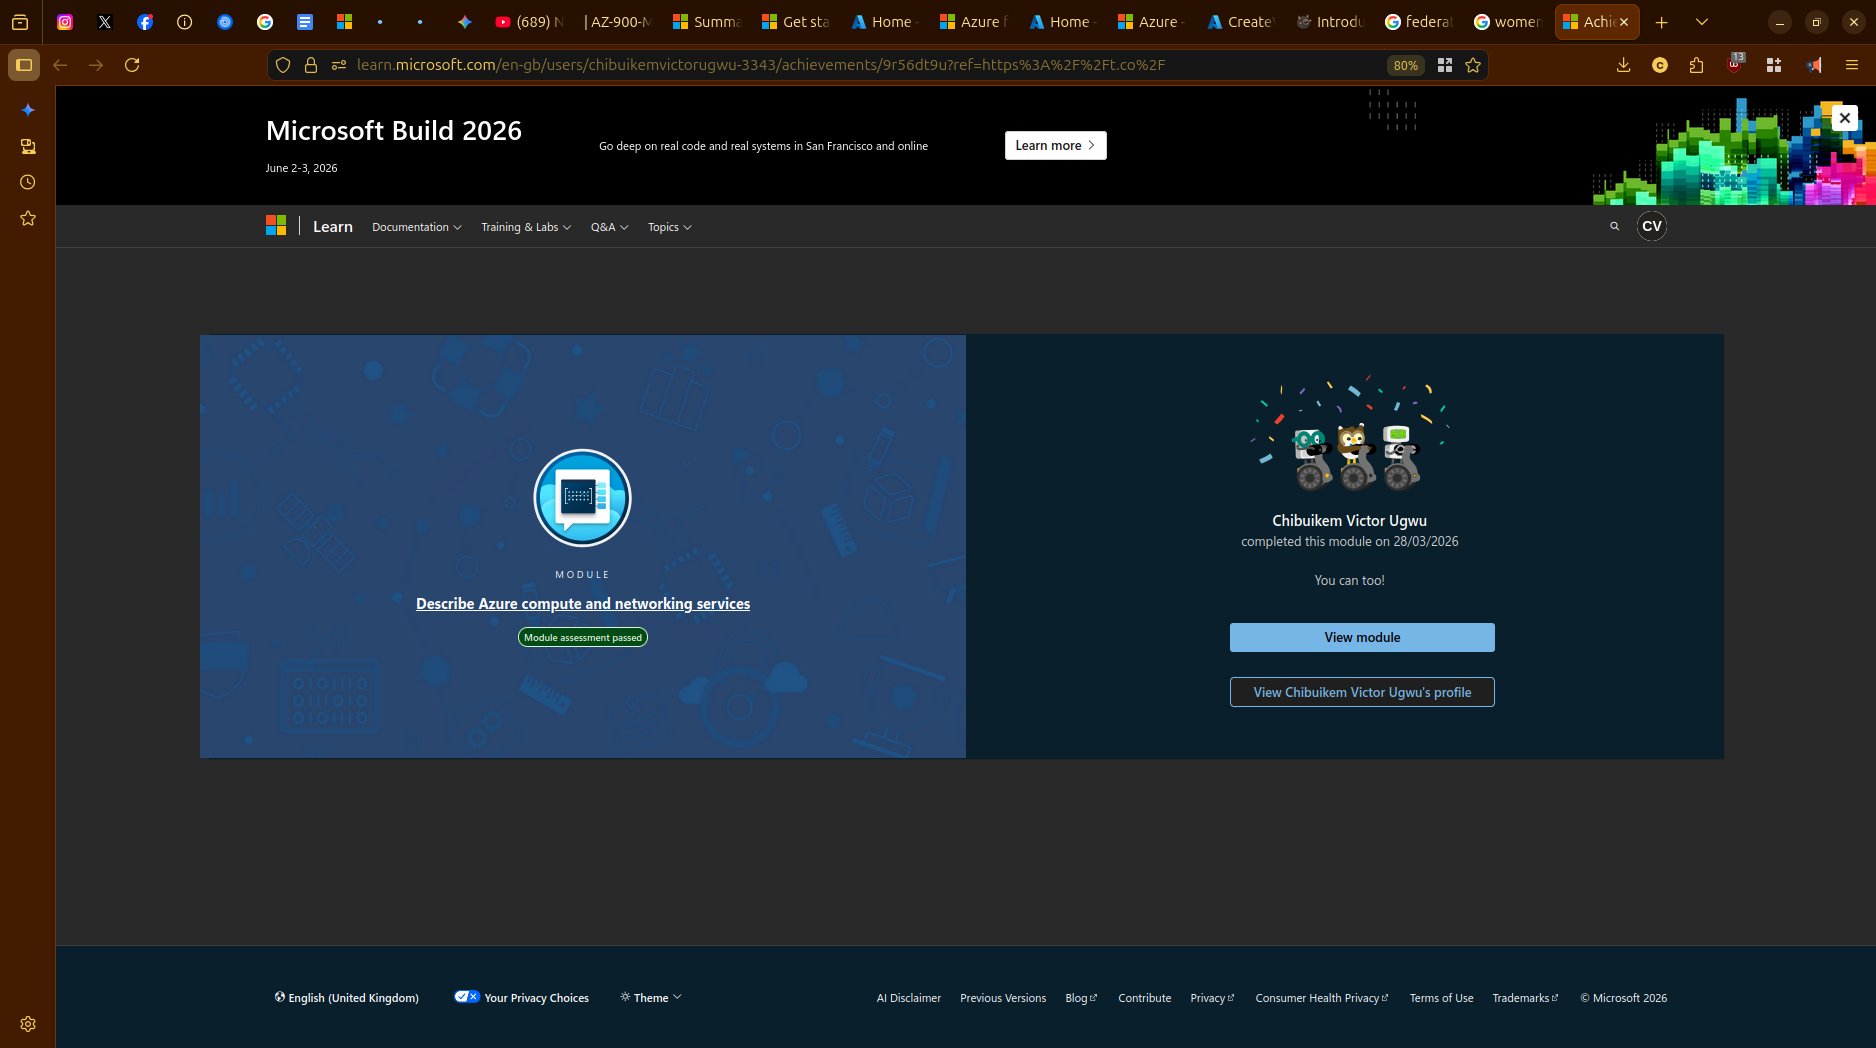Close the active Achievements tab
The height and width of the screenshot is (1048, 1876).
tap(1624, 21)
